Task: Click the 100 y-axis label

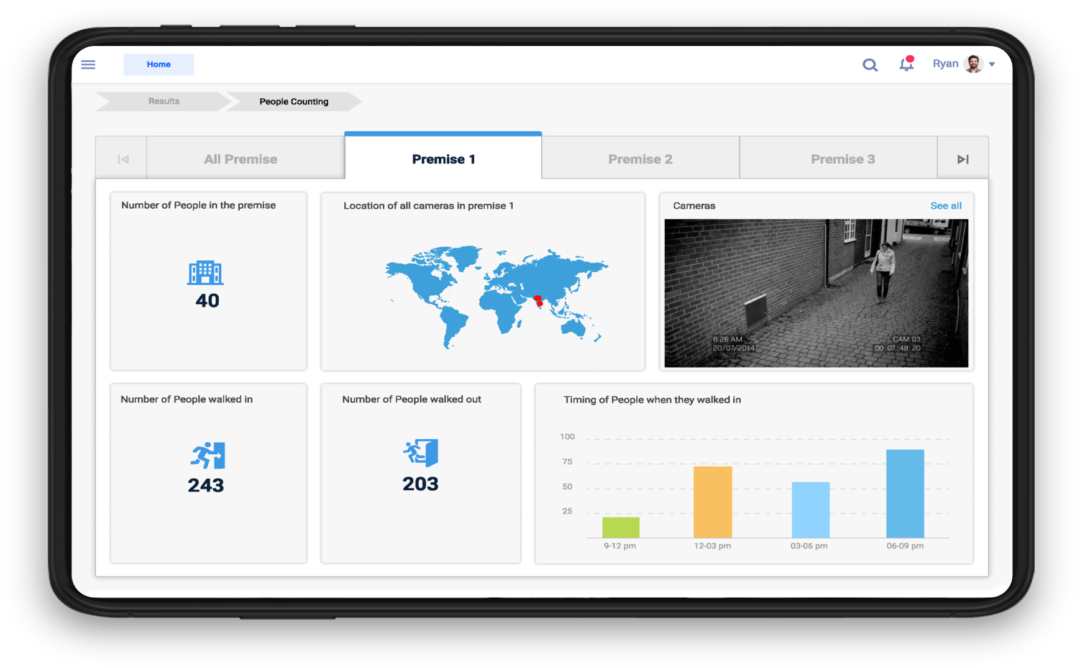Action: tap(567, 437)
